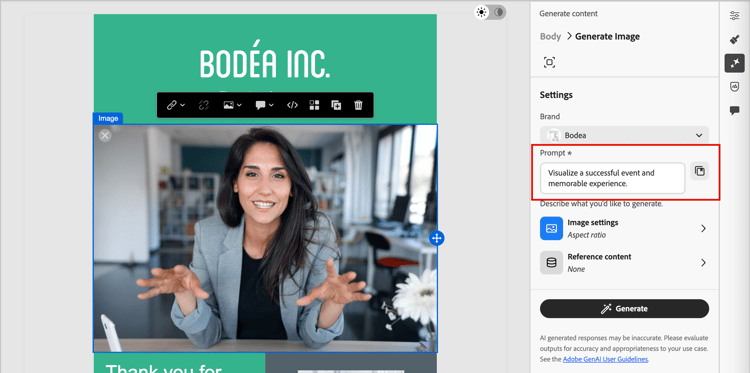This screenshot has width=750, height=373.
Task: Go back to Body in breadcrumb
Action: tap(550, 36)
